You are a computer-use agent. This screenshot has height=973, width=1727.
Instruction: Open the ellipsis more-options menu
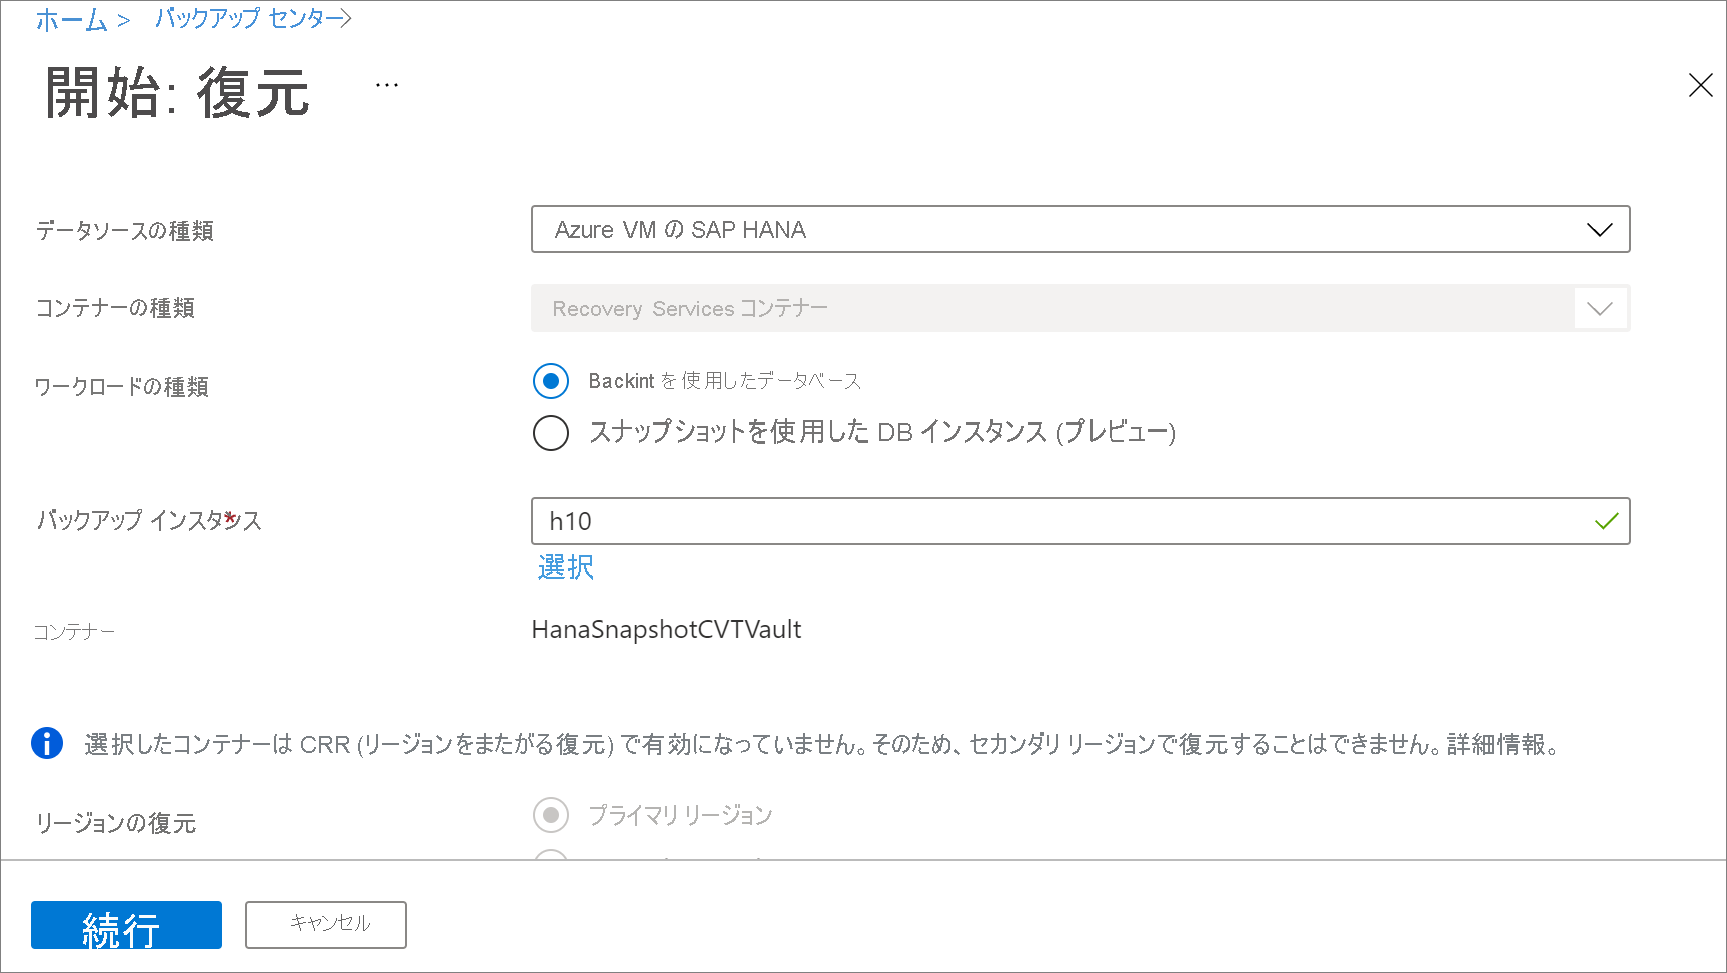387,86
